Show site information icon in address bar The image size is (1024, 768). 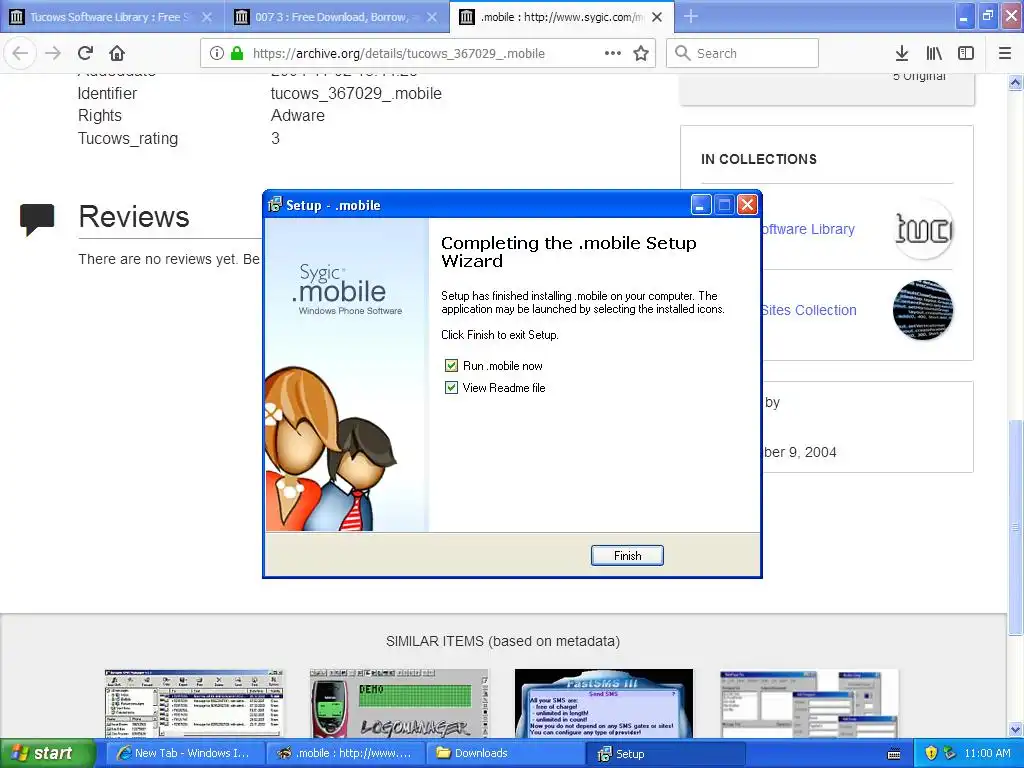pyautogui.click(x=217, y=54)
